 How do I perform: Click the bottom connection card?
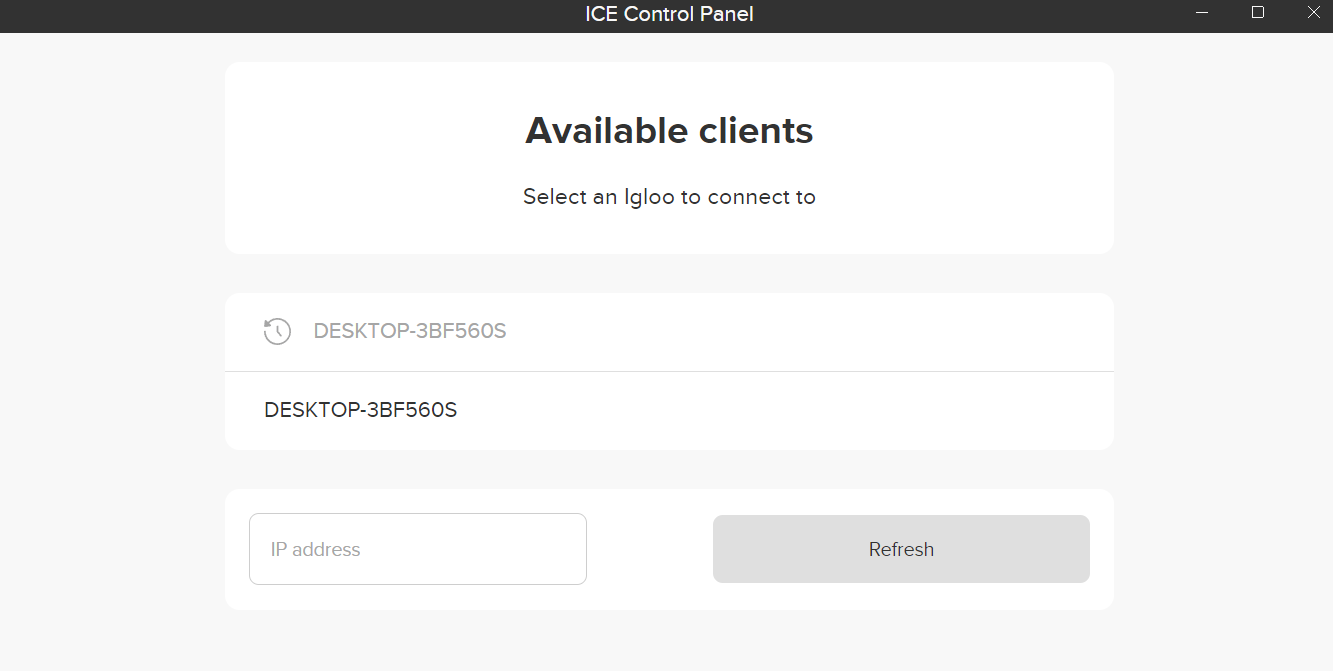668,548
